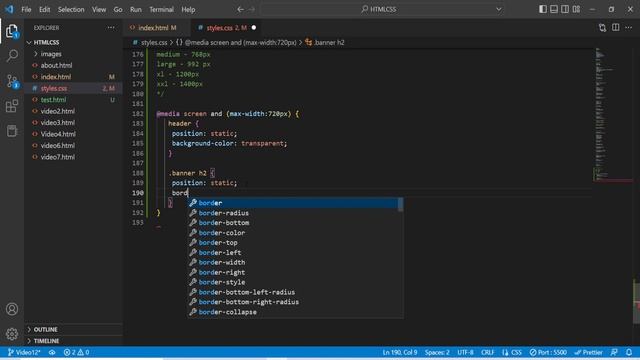Screen dimensions: 640x360
Task: Open Customize Layout icon
Action: click(x=576, y=9)
